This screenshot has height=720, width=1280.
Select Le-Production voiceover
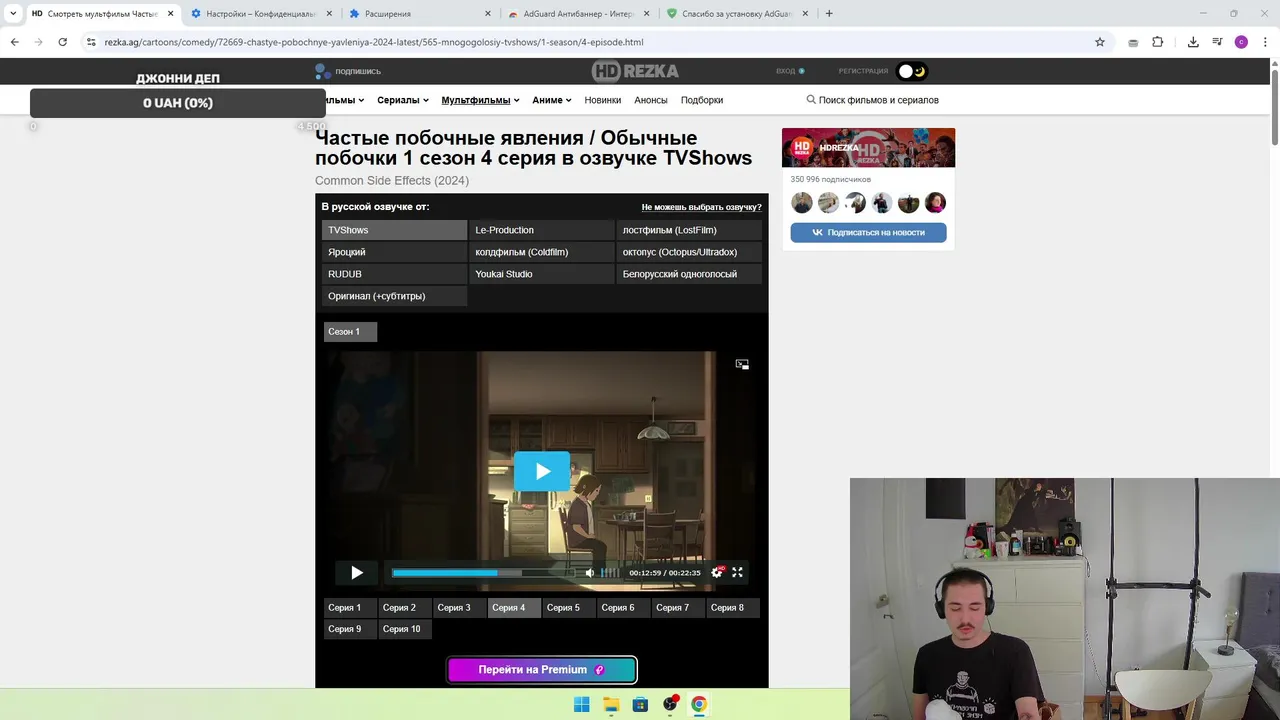tap(541, 230)
